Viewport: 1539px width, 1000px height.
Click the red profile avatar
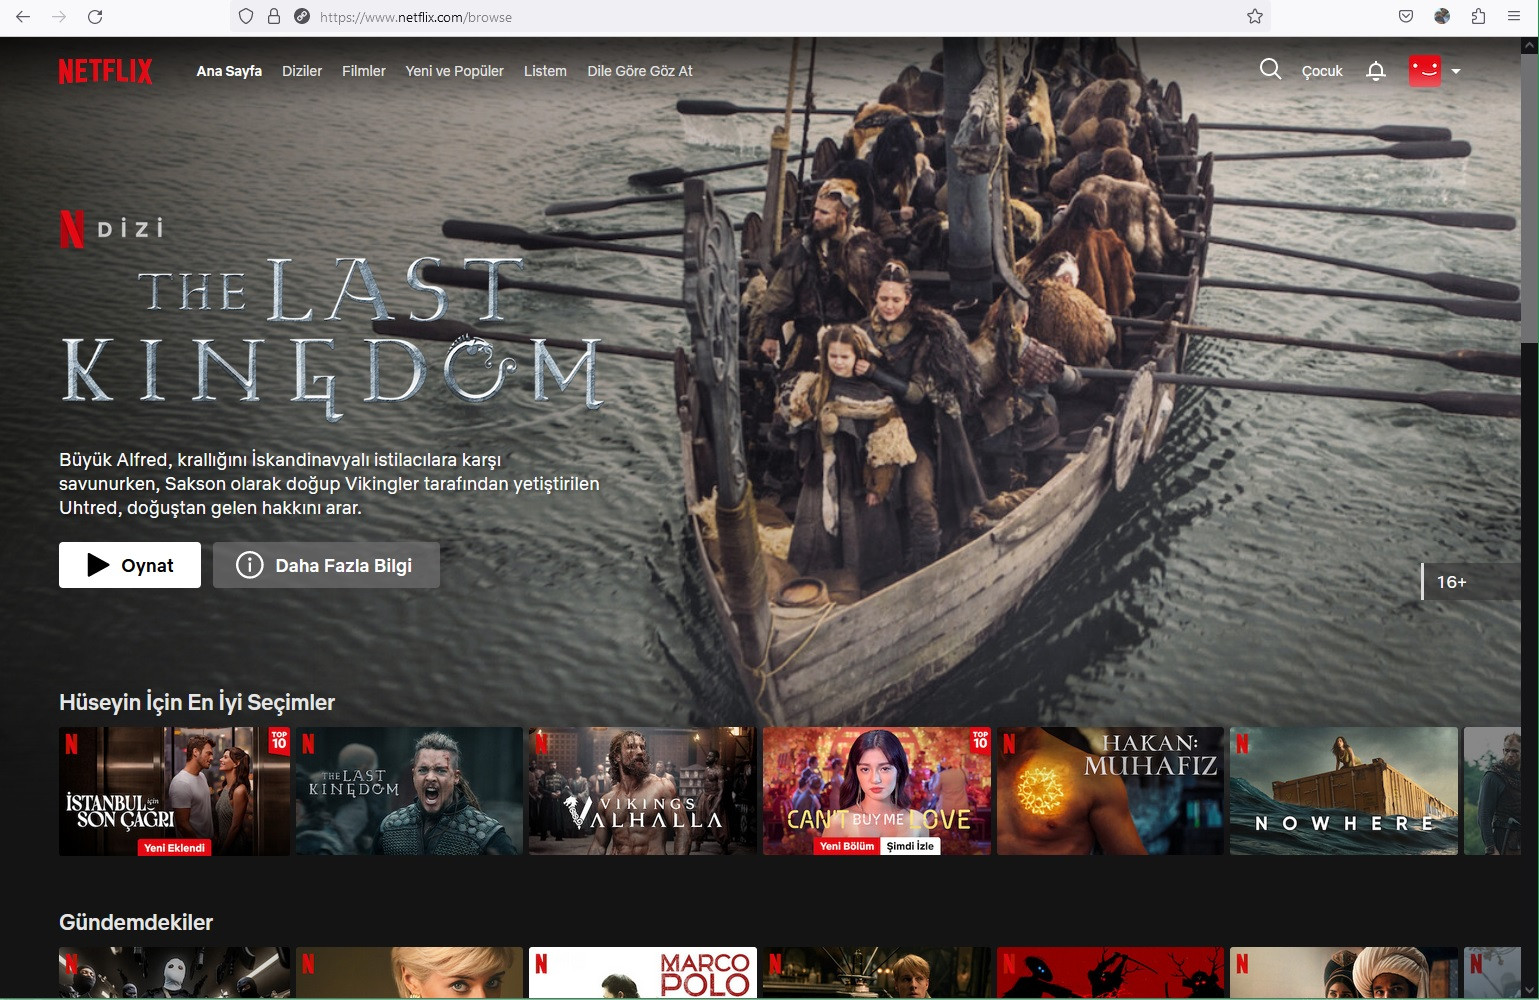point(1425,71)
